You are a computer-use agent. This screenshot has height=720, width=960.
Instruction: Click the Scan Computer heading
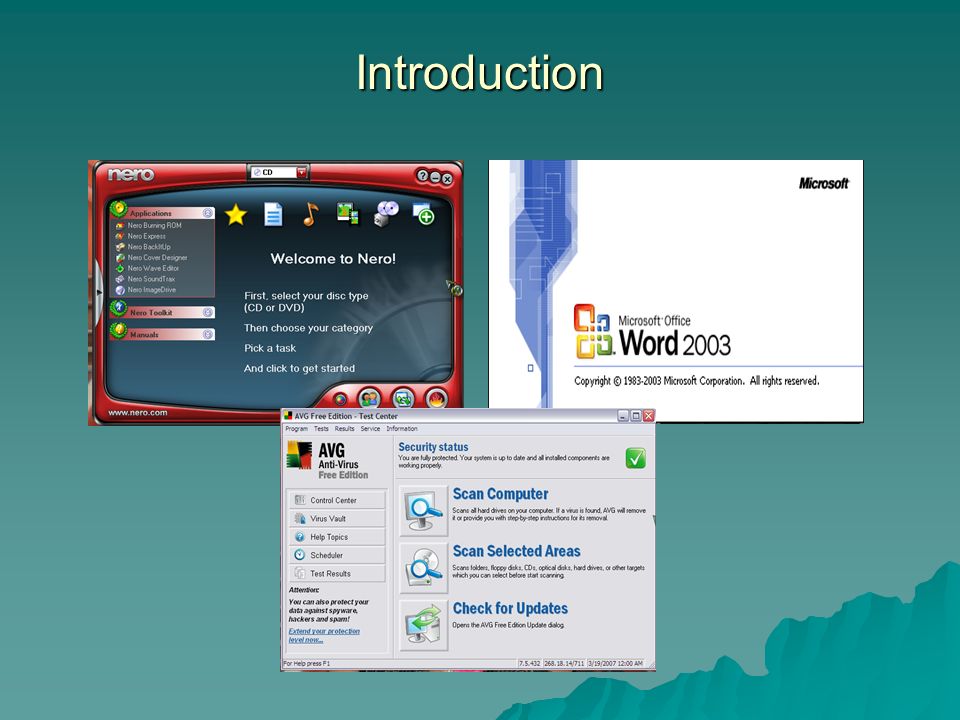[500, 494]
